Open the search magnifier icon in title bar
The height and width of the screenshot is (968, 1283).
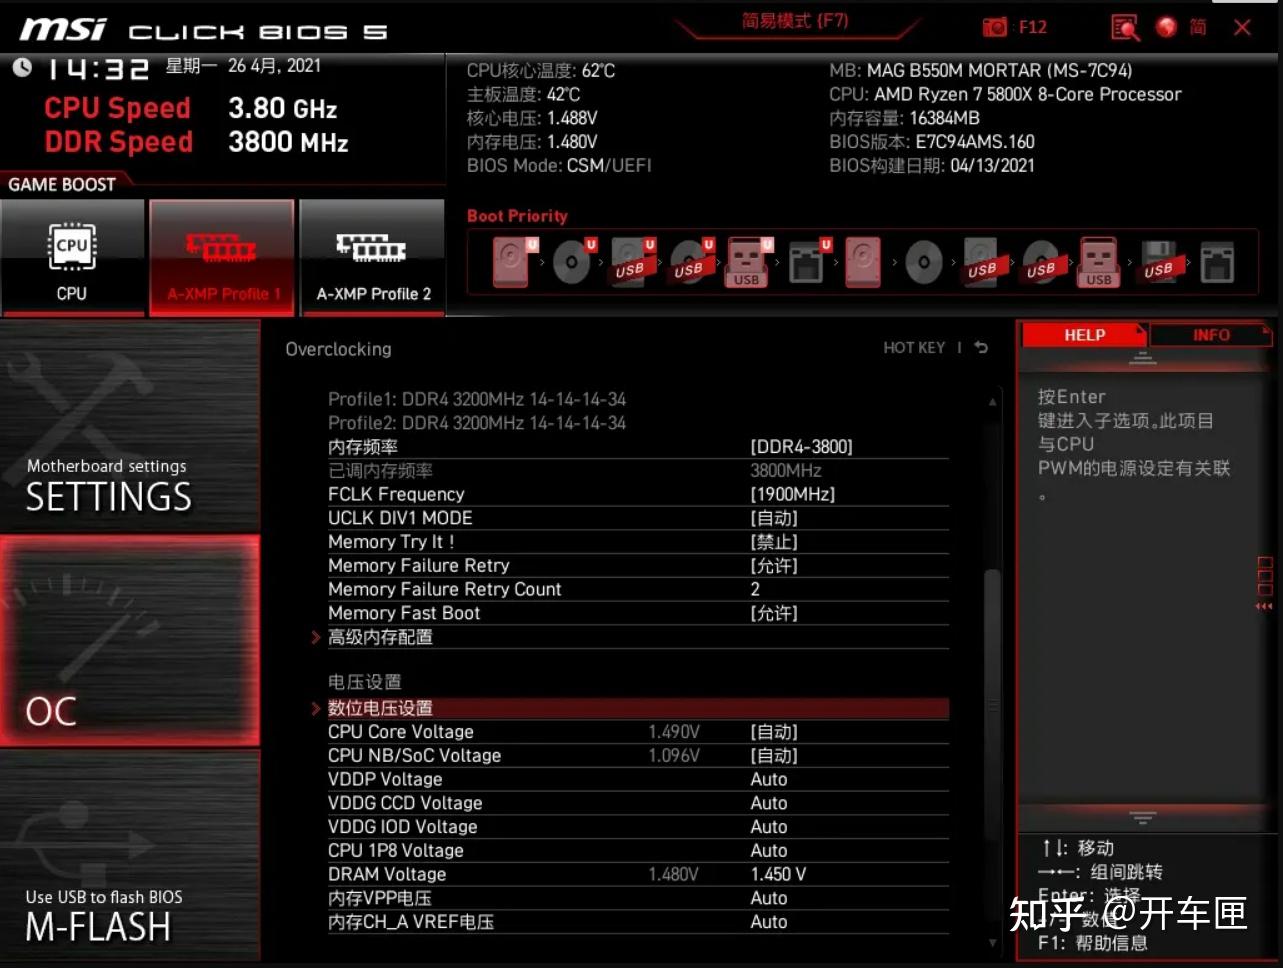[x=1125, y=27]
